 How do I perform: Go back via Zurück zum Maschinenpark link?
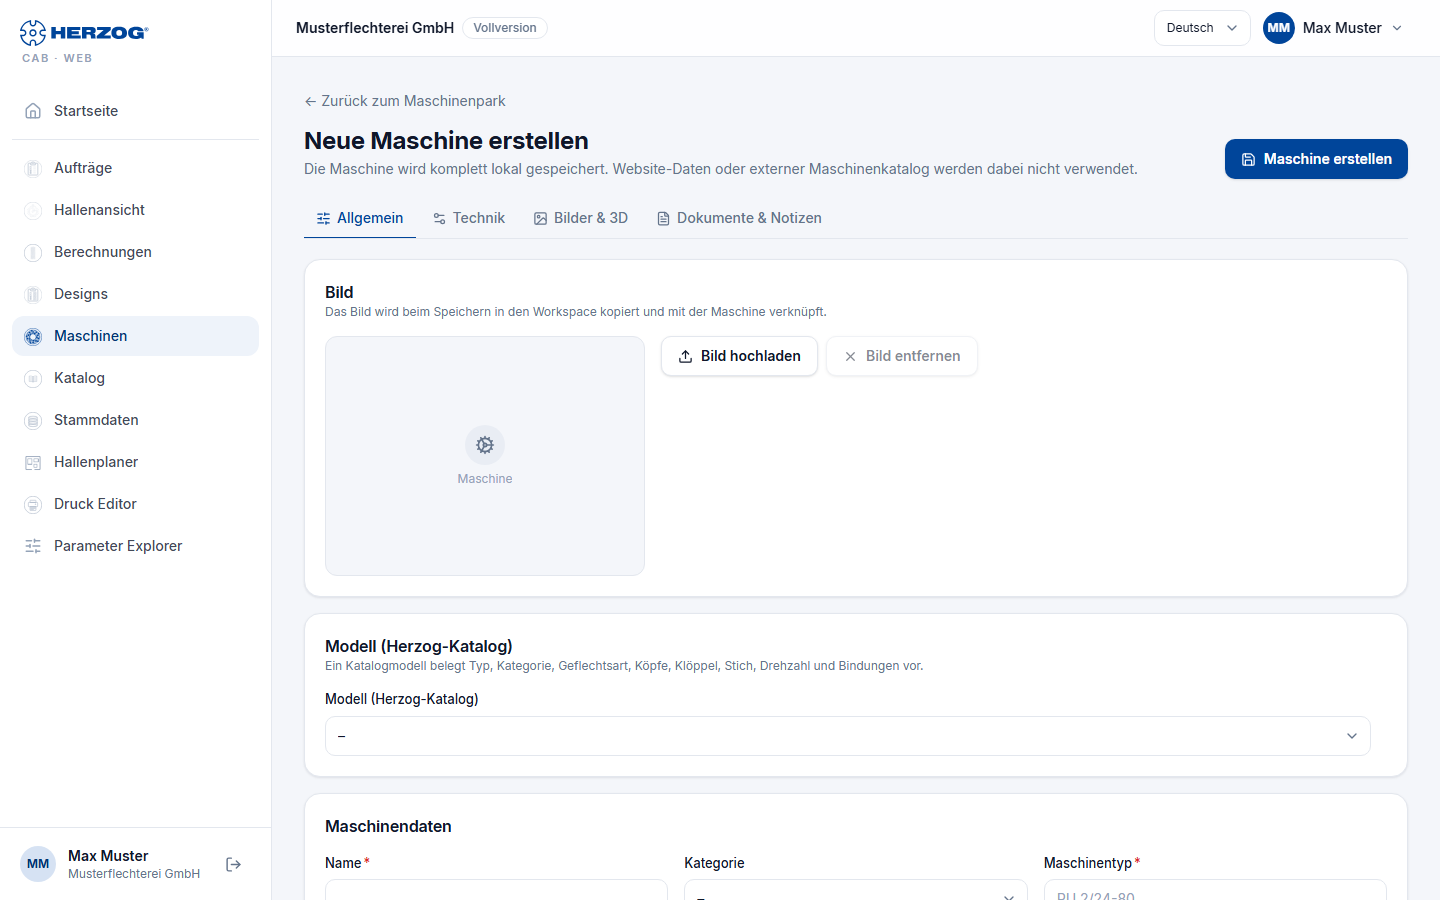coord(405,101)
